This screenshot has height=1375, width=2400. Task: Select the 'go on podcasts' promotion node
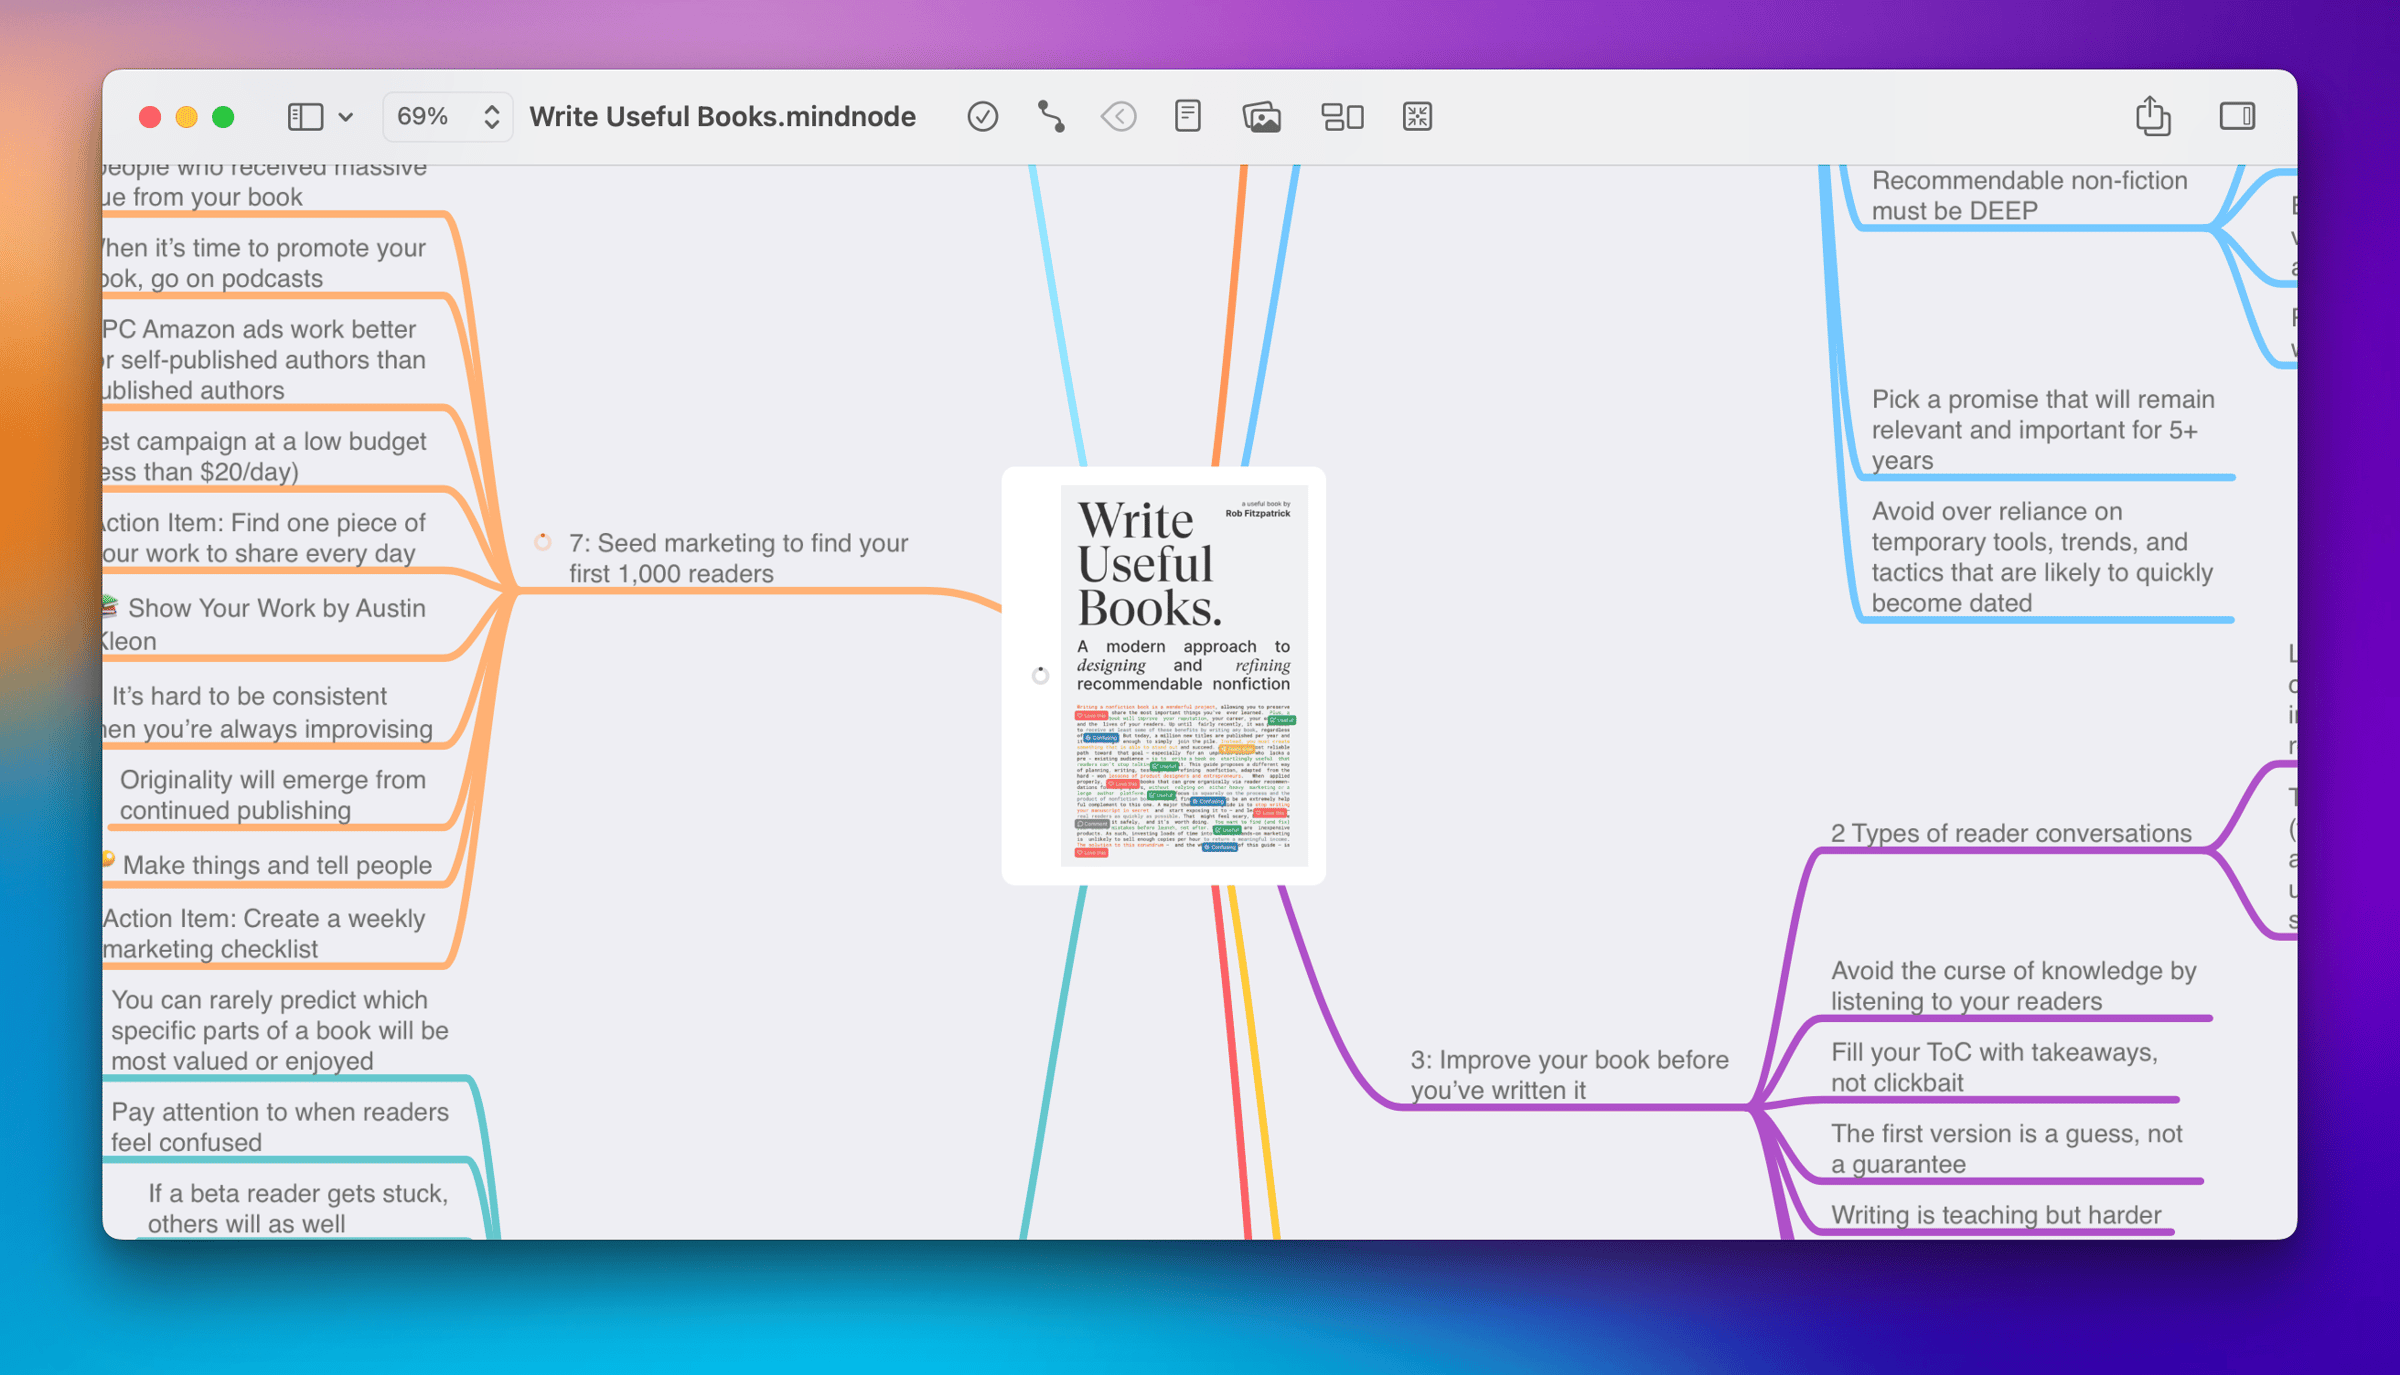pyautogui.click(x=265, y=263)
